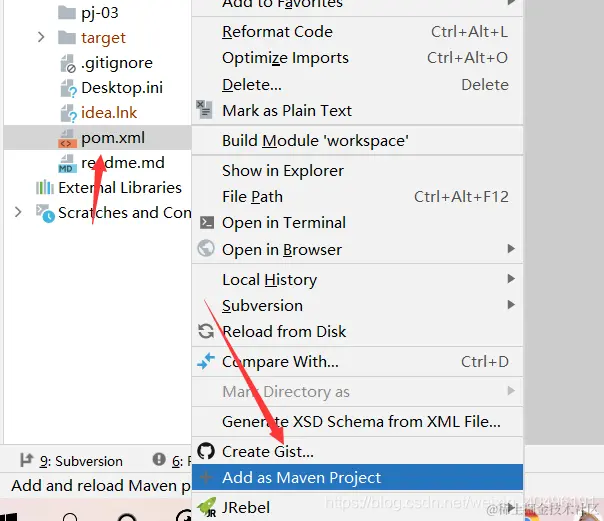The height and width of the screenshot is (521, 604).
Task: Select Delete... menu entry
Action: (357, 85)
